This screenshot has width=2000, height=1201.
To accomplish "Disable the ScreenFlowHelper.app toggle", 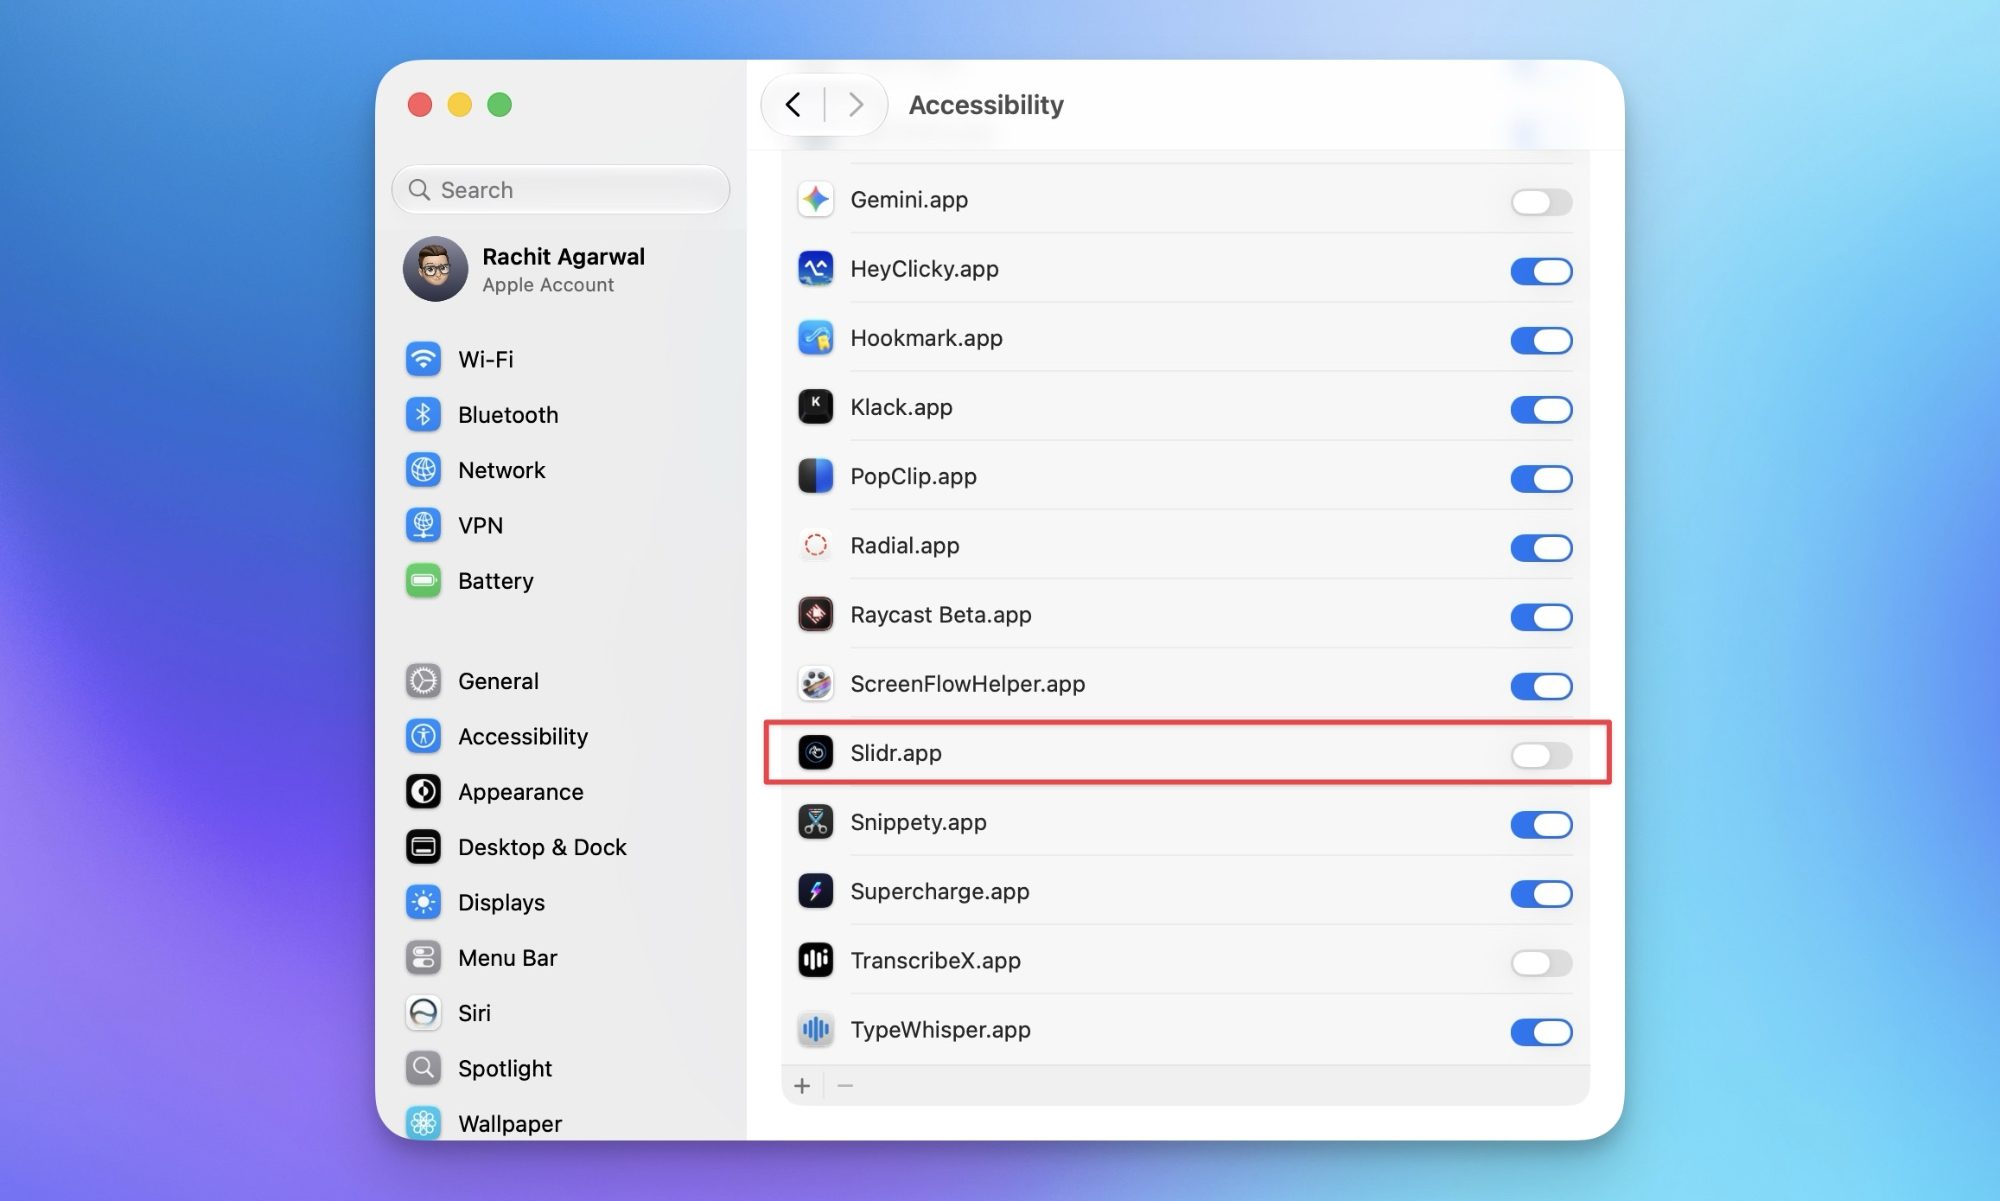I will [x=1541, y=686].
